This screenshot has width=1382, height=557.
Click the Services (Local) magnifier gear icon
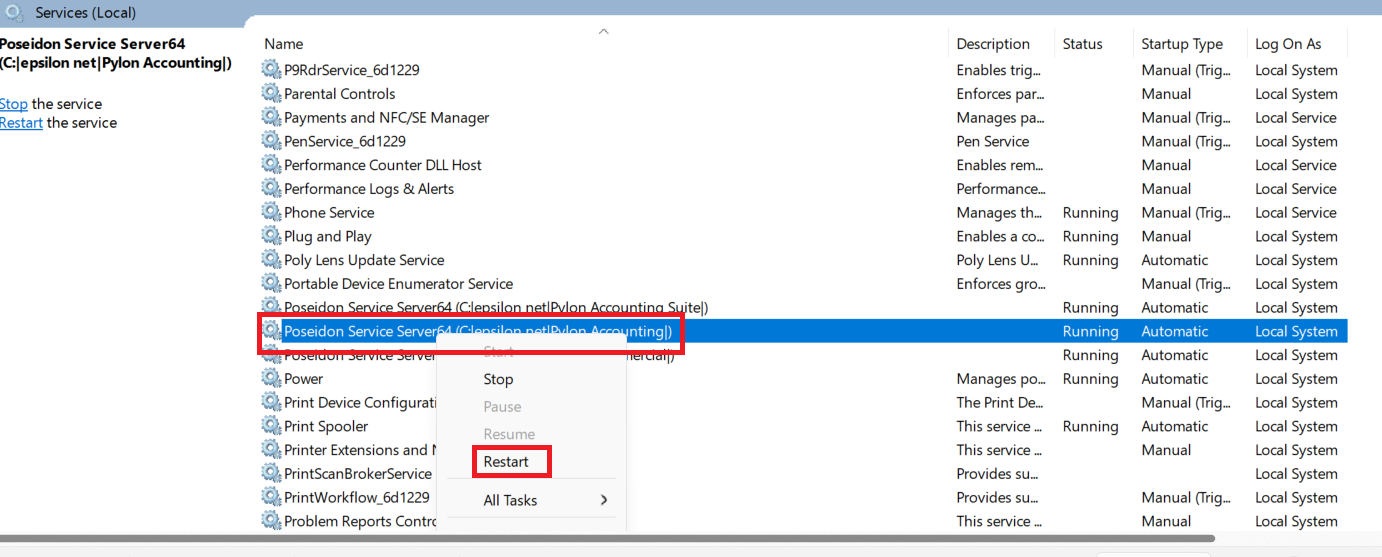click(x=15, y=13)
